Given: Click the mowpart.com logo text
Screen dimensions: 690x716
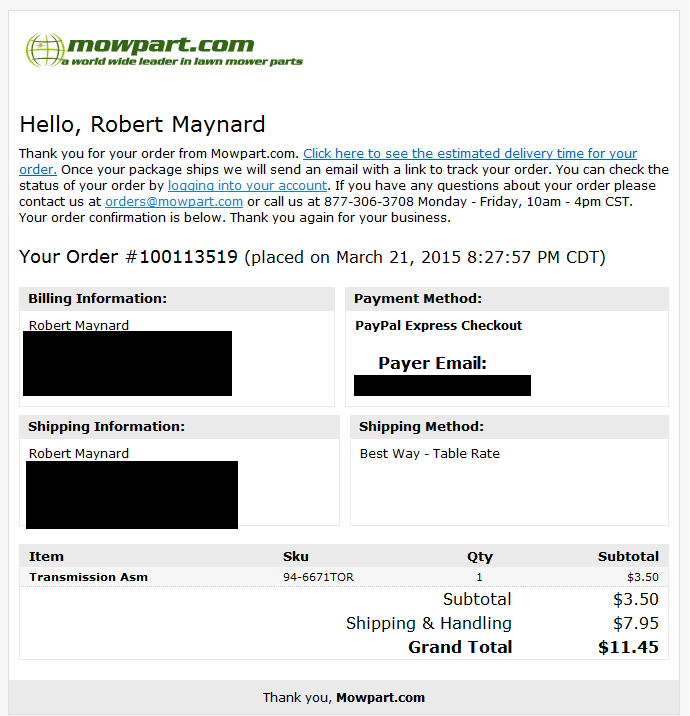Looking at the screenshot, I should [161, 45].
